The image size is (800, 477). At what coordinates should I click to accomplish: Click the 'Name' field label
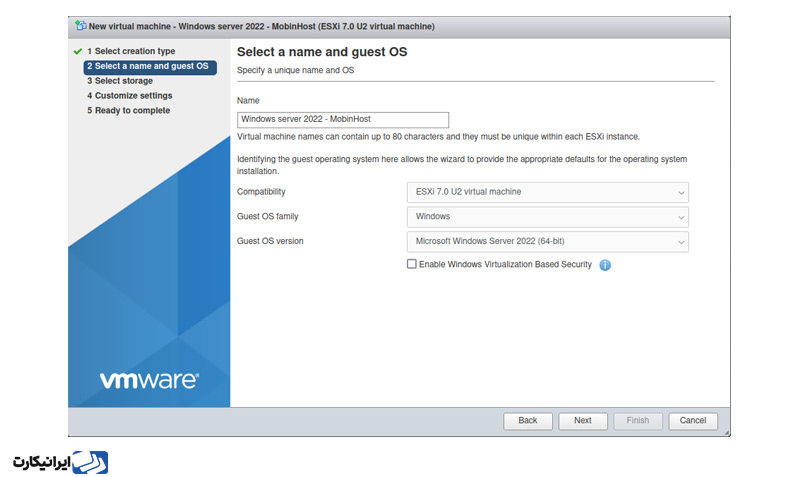pyautogui.click(x=248, y=101)
